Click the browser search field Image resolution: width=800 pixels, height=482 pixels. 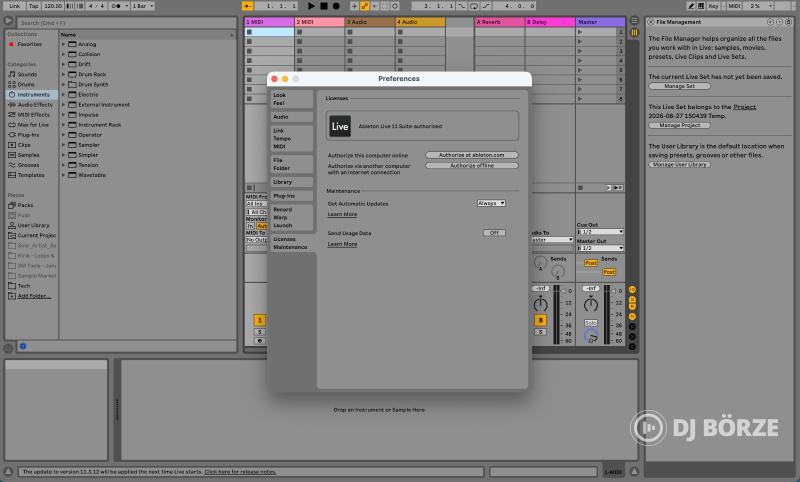pyautogui.click(x=127, y=23)
